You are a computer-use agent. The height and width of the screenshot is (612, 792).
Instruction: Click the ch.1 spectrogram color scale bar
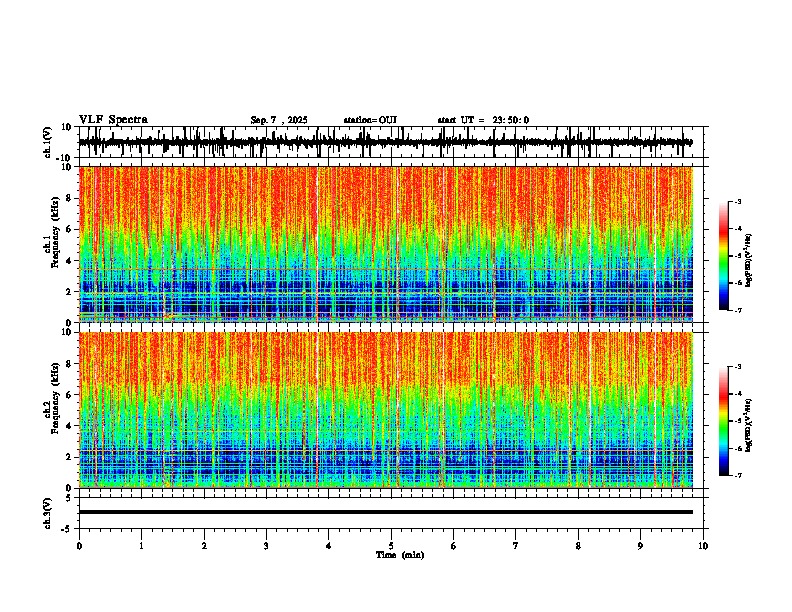point(723,256)
